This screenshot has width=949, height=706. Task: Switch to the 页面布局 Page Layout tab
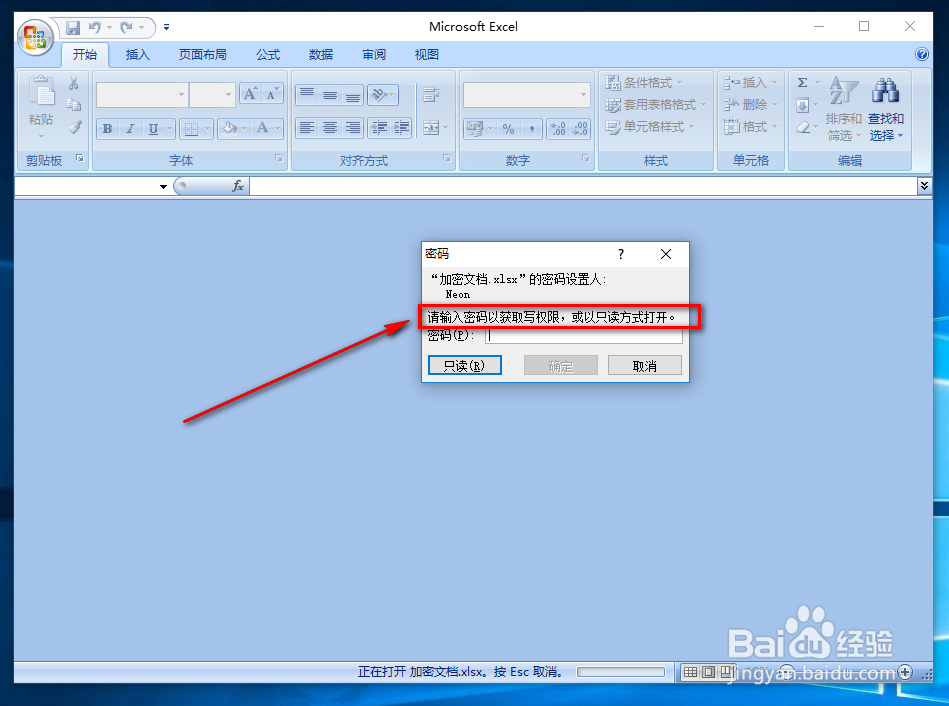click(202, 55)
